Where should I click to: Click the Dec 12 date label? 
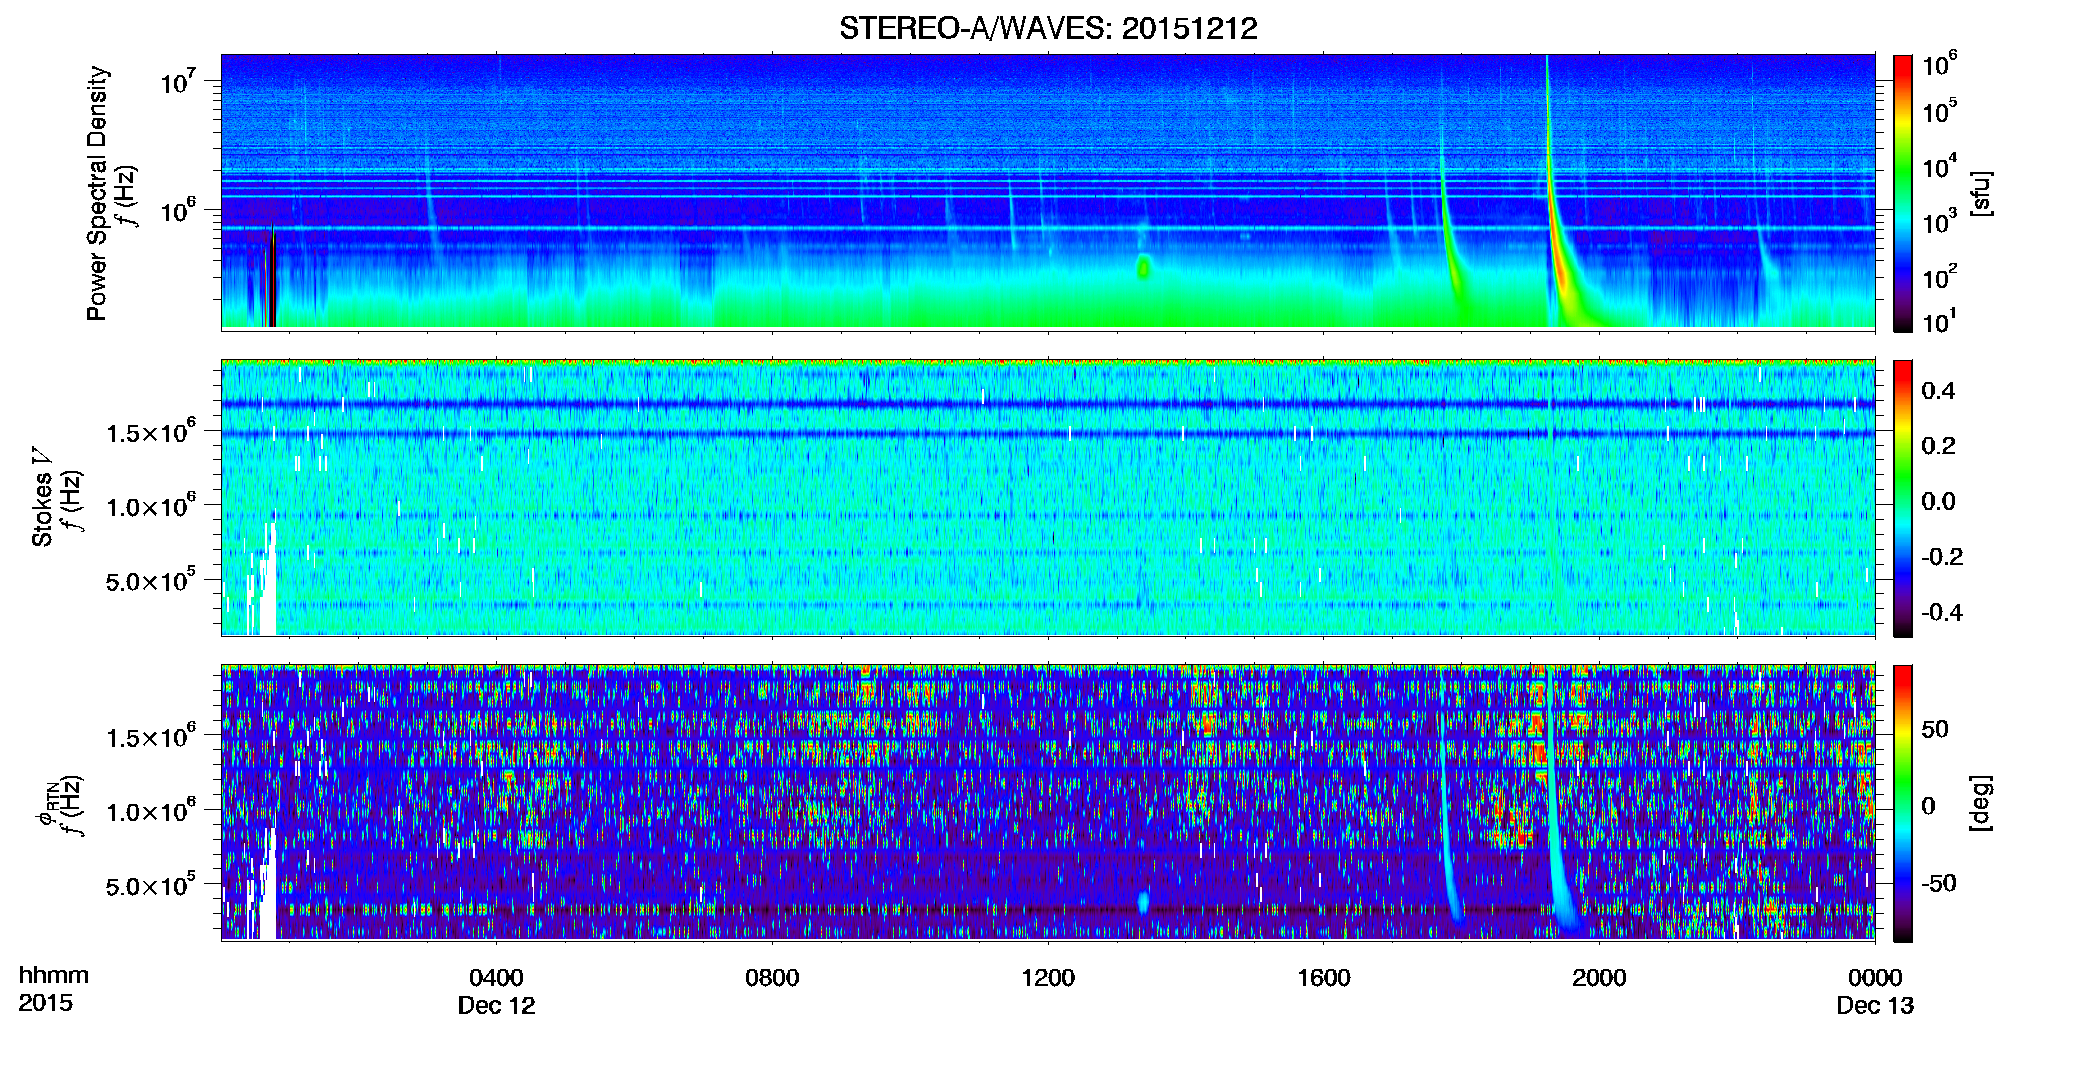click(x=496, y=1005)
